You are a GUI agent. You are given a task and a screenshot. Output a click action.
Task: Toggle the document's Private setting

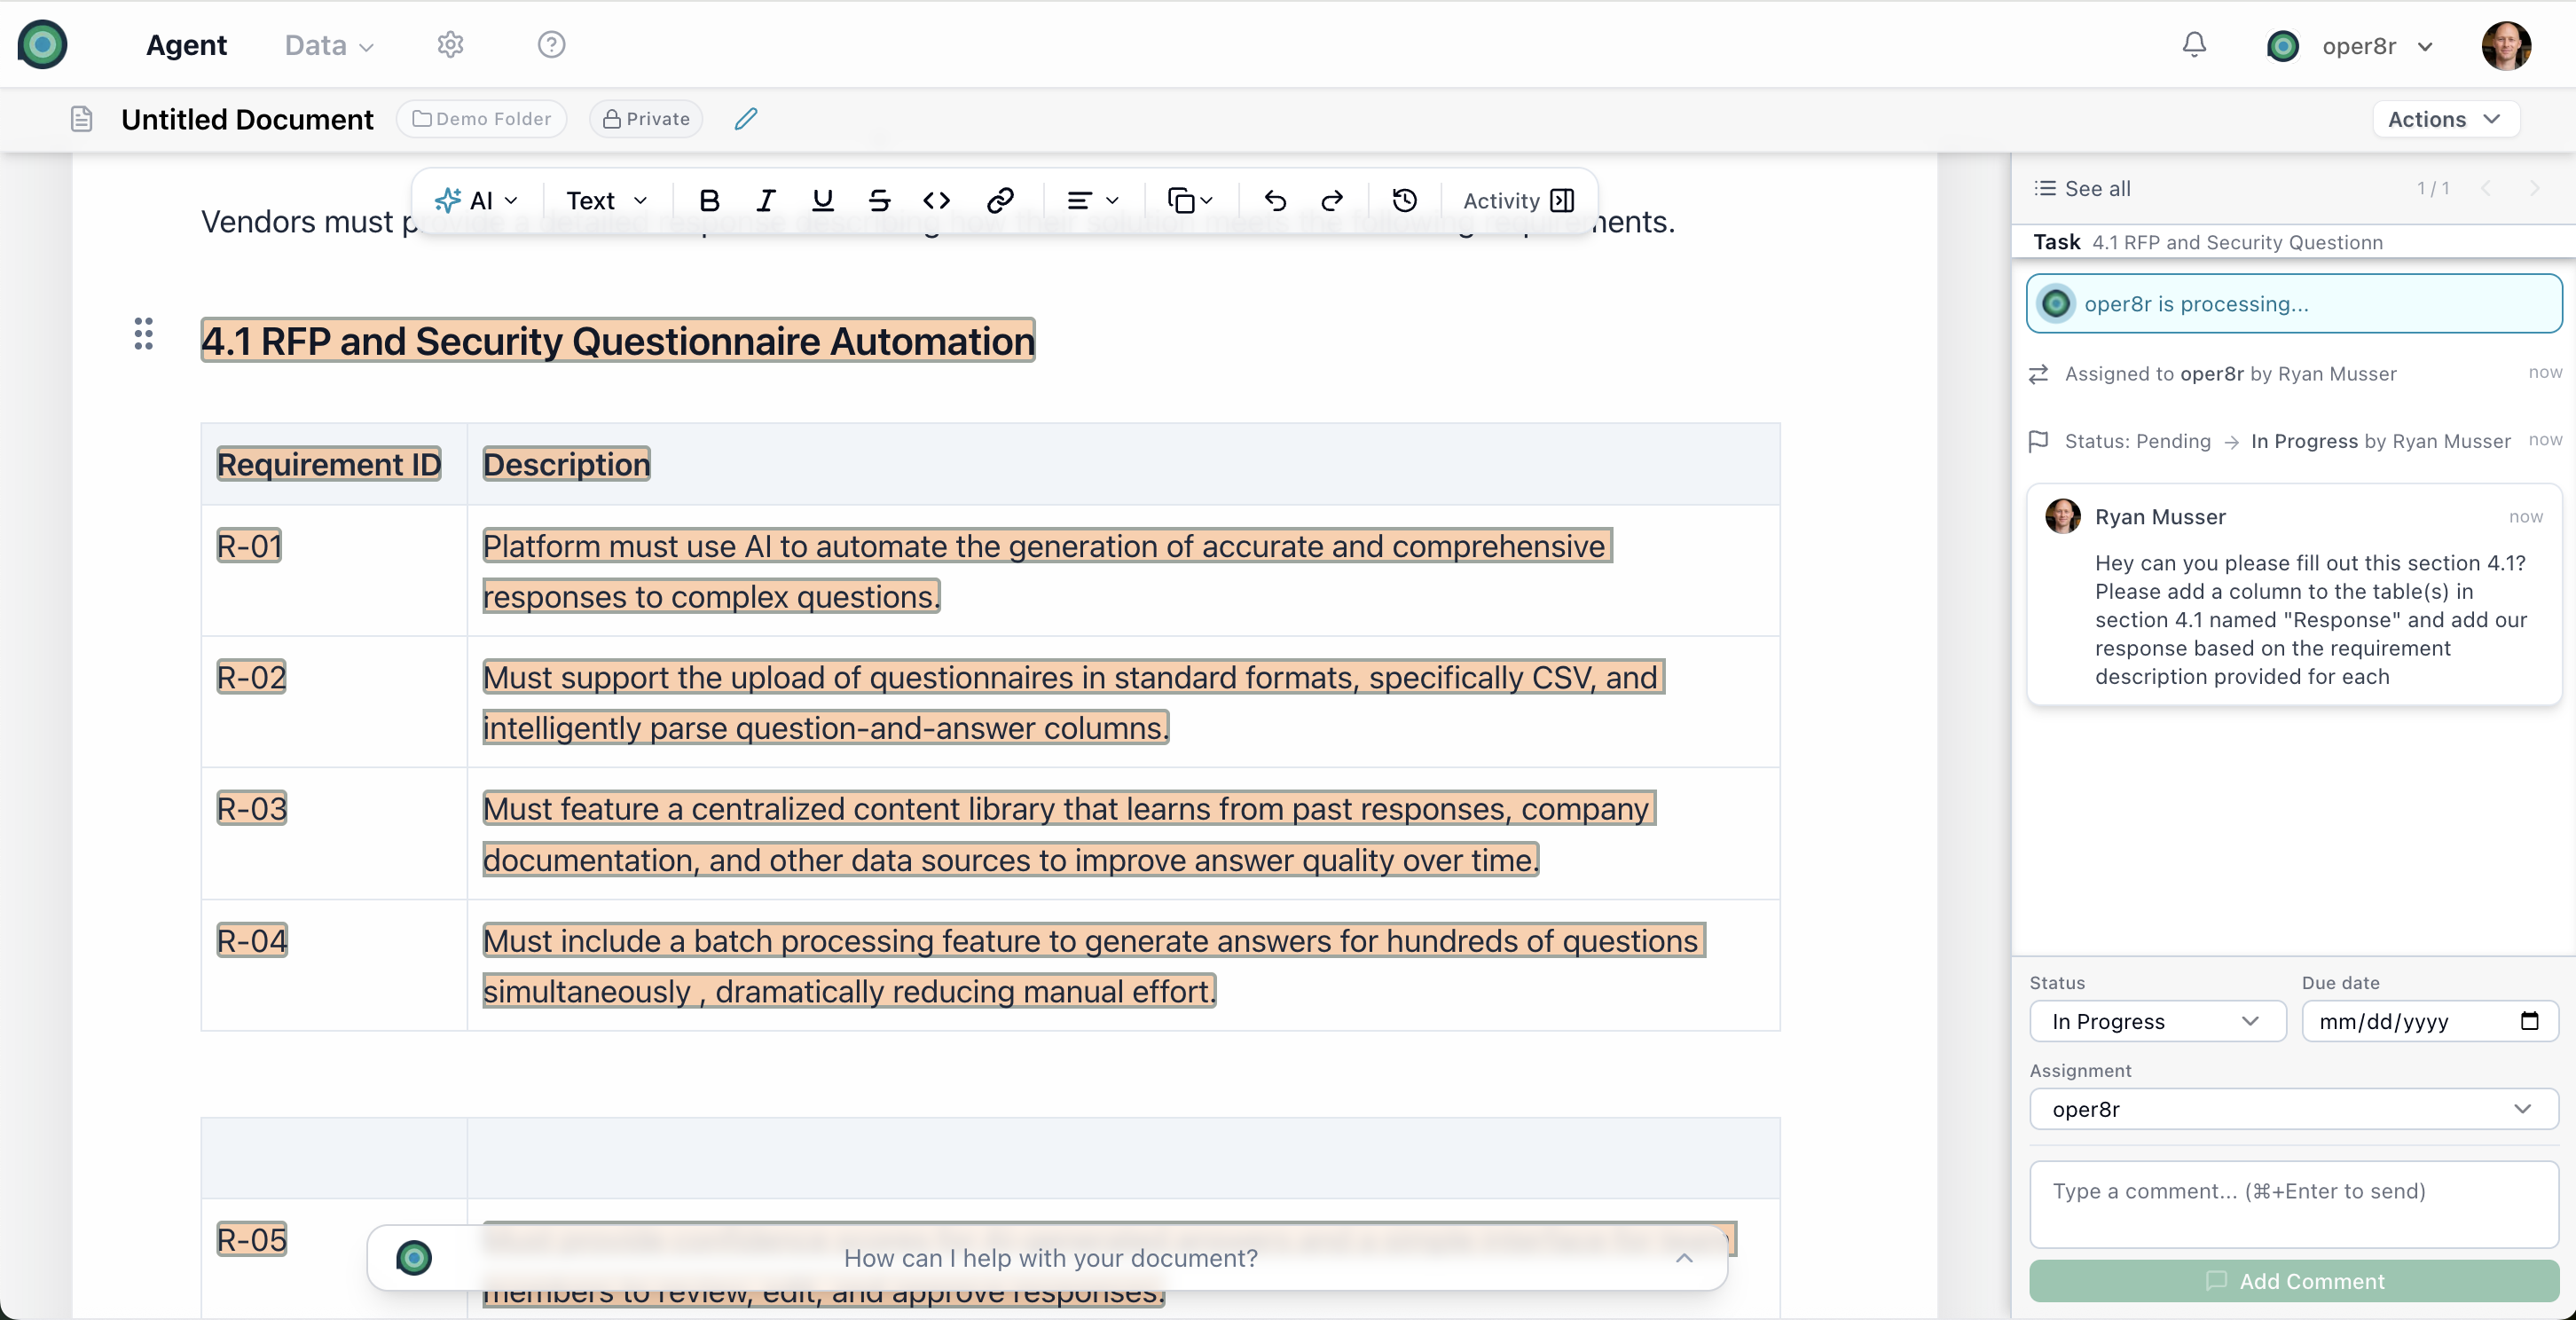(x=645, y=118)
